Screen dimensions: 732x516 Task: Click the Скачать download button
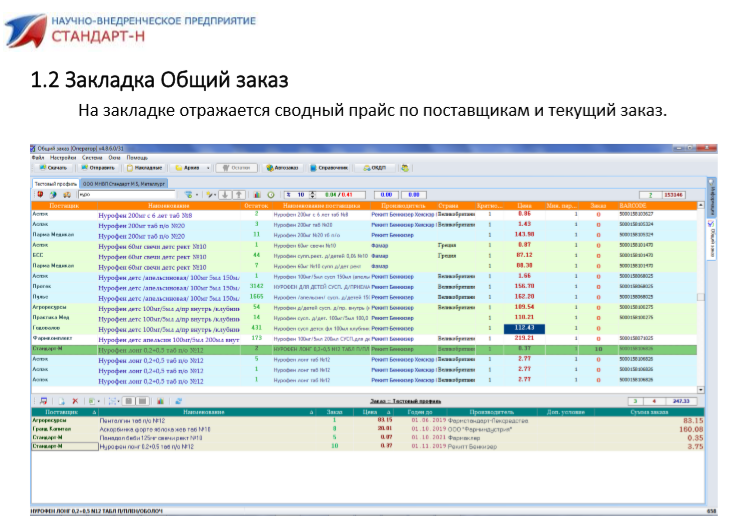tap(53, 168)
